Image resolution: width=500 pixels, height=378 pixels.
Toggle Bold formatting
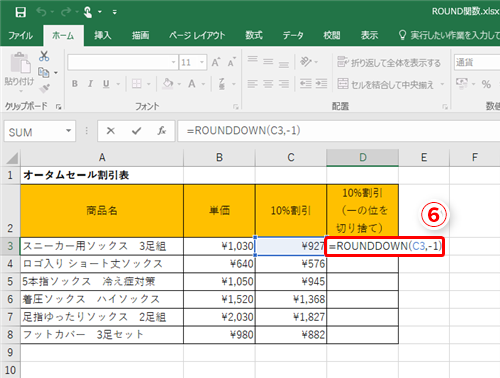(75, 84)
